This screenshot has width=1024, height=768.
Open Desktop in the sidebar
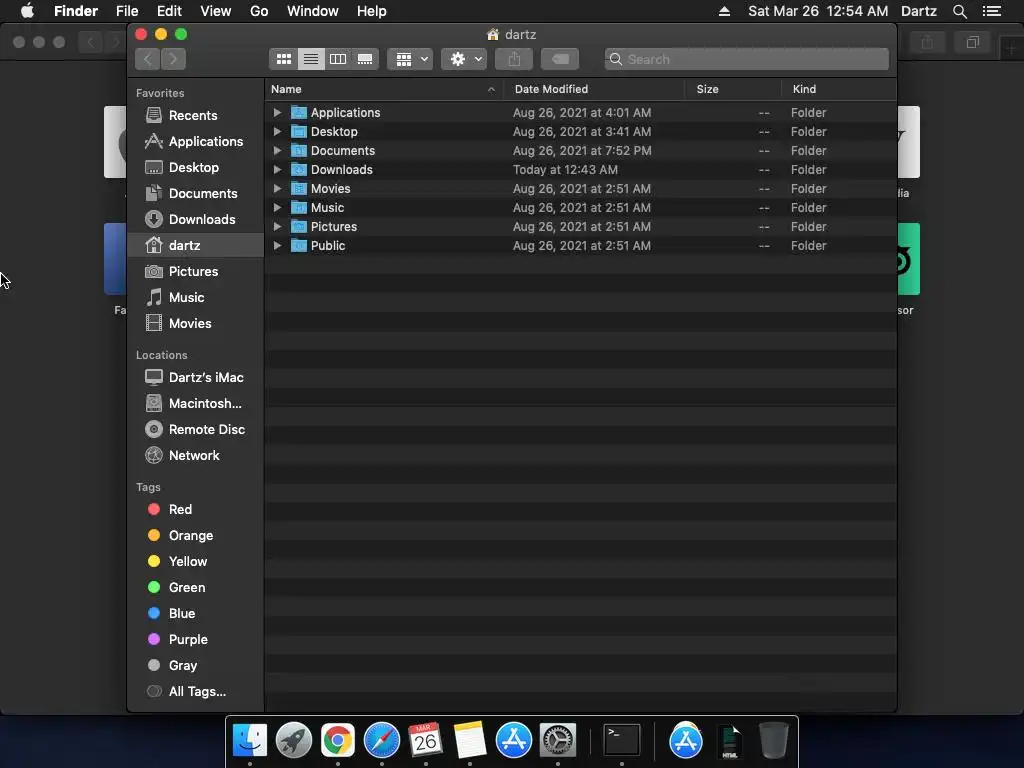[x=195, y=167]
